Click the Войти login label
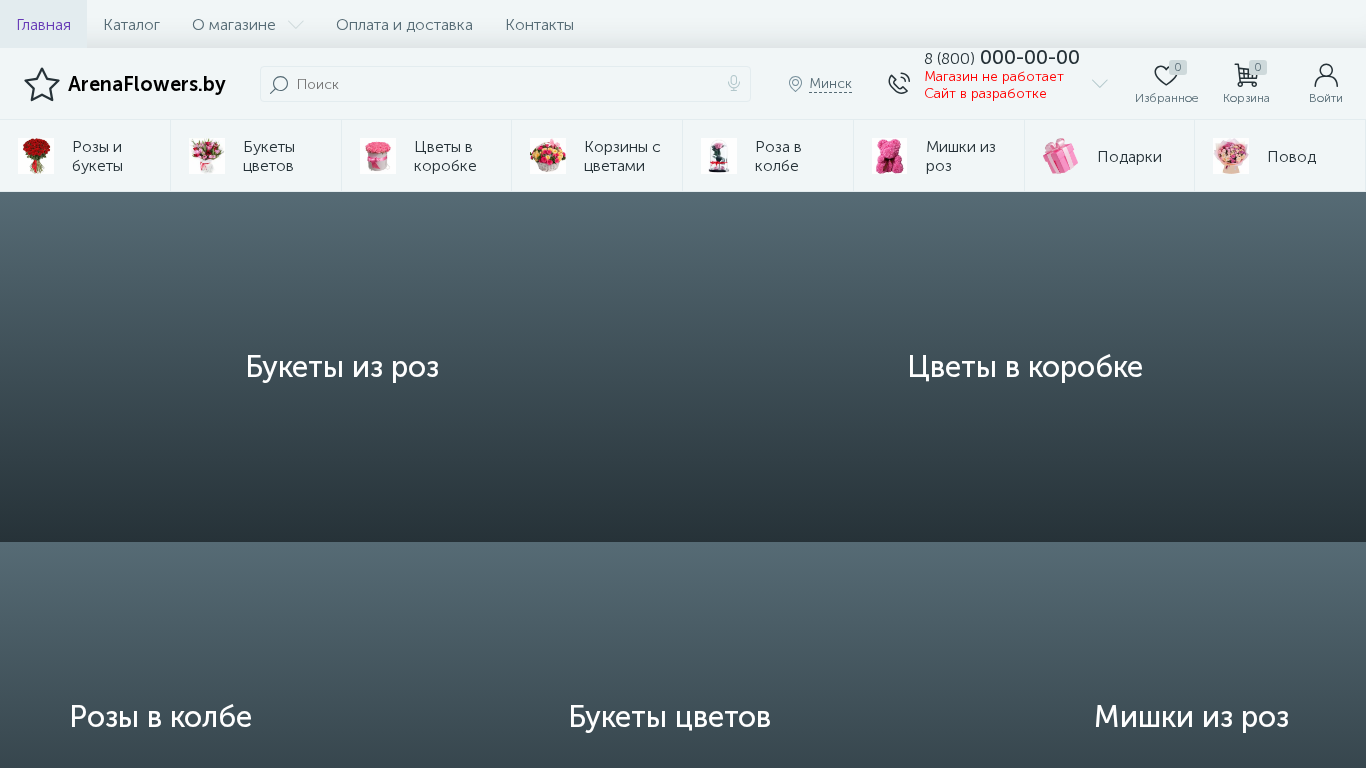 coord(1326,98)
